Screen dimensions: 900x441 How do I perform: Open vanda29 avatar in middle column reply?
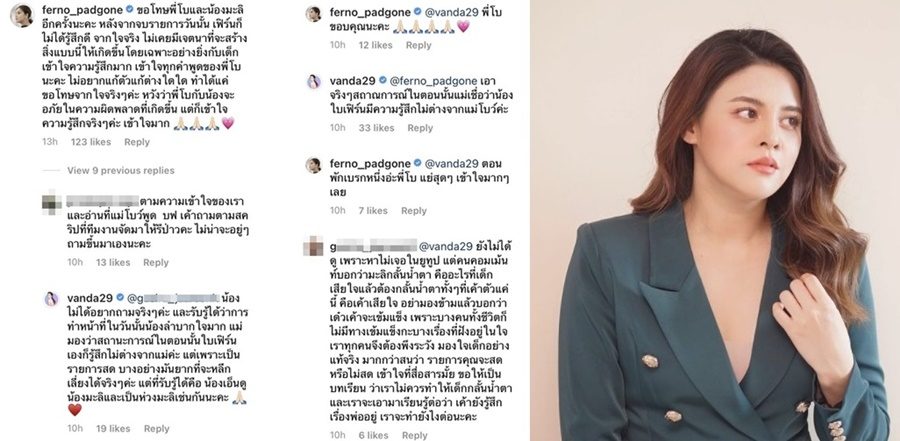[313, 82]
